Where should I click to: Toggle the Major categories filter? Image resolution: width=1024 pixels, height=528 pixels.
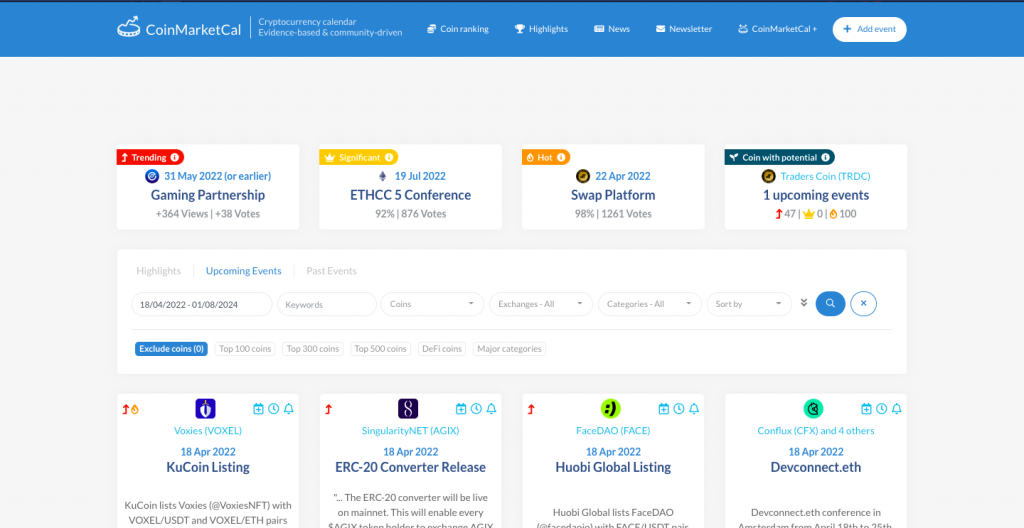pyautogui.click(x=509, y=349)
